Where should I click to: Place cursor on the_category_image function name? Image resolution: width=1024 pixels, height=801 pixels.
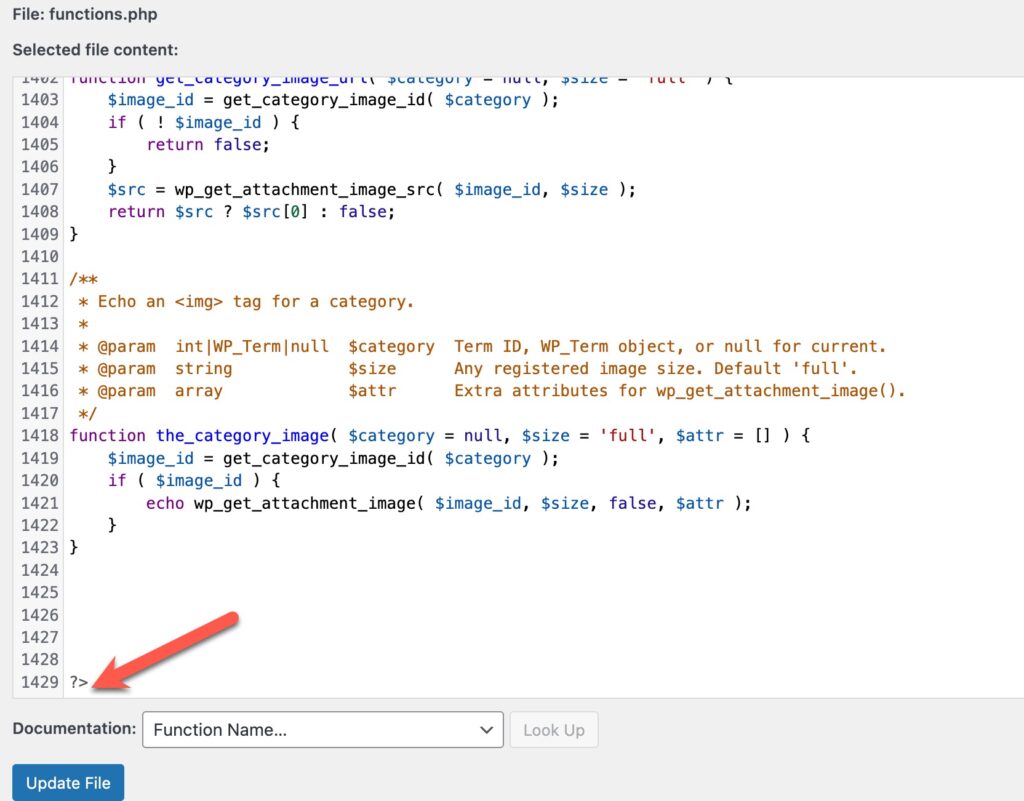click(242, 435)
